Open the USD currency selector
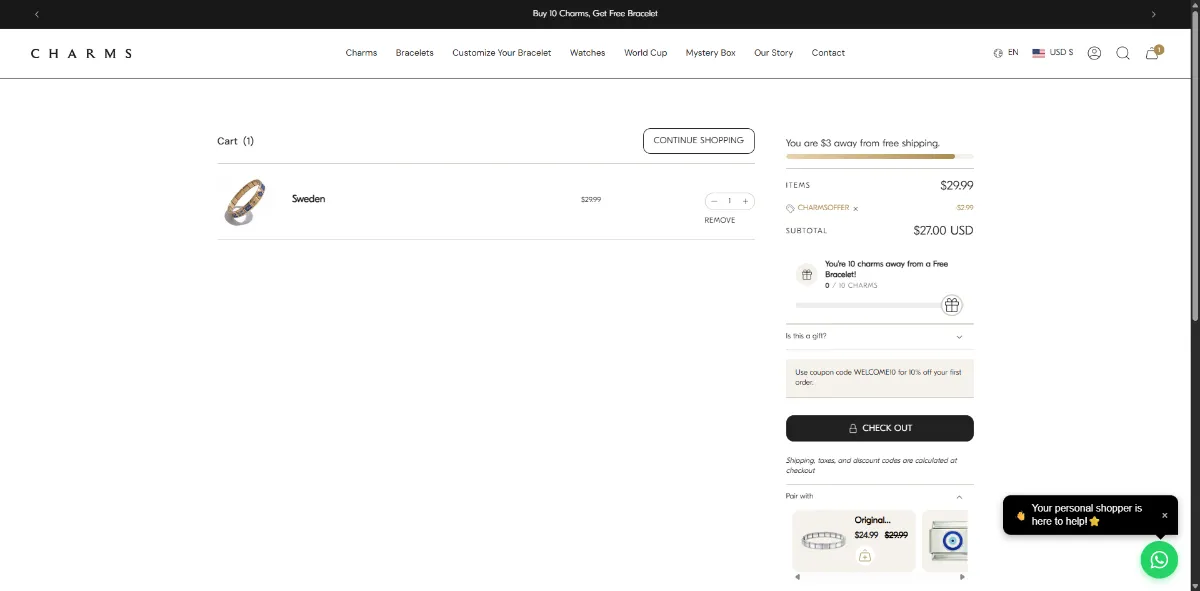This screenshot has width=1200, height=591. [x=1053, y=53]
